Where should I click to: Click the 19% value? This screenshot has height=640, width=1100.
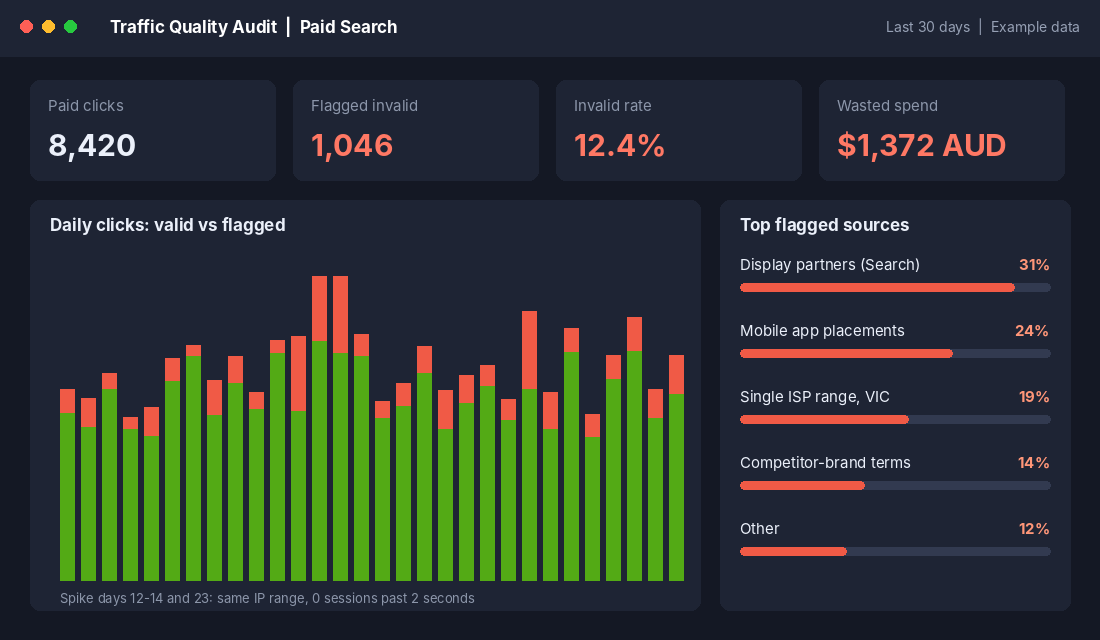1034,396
